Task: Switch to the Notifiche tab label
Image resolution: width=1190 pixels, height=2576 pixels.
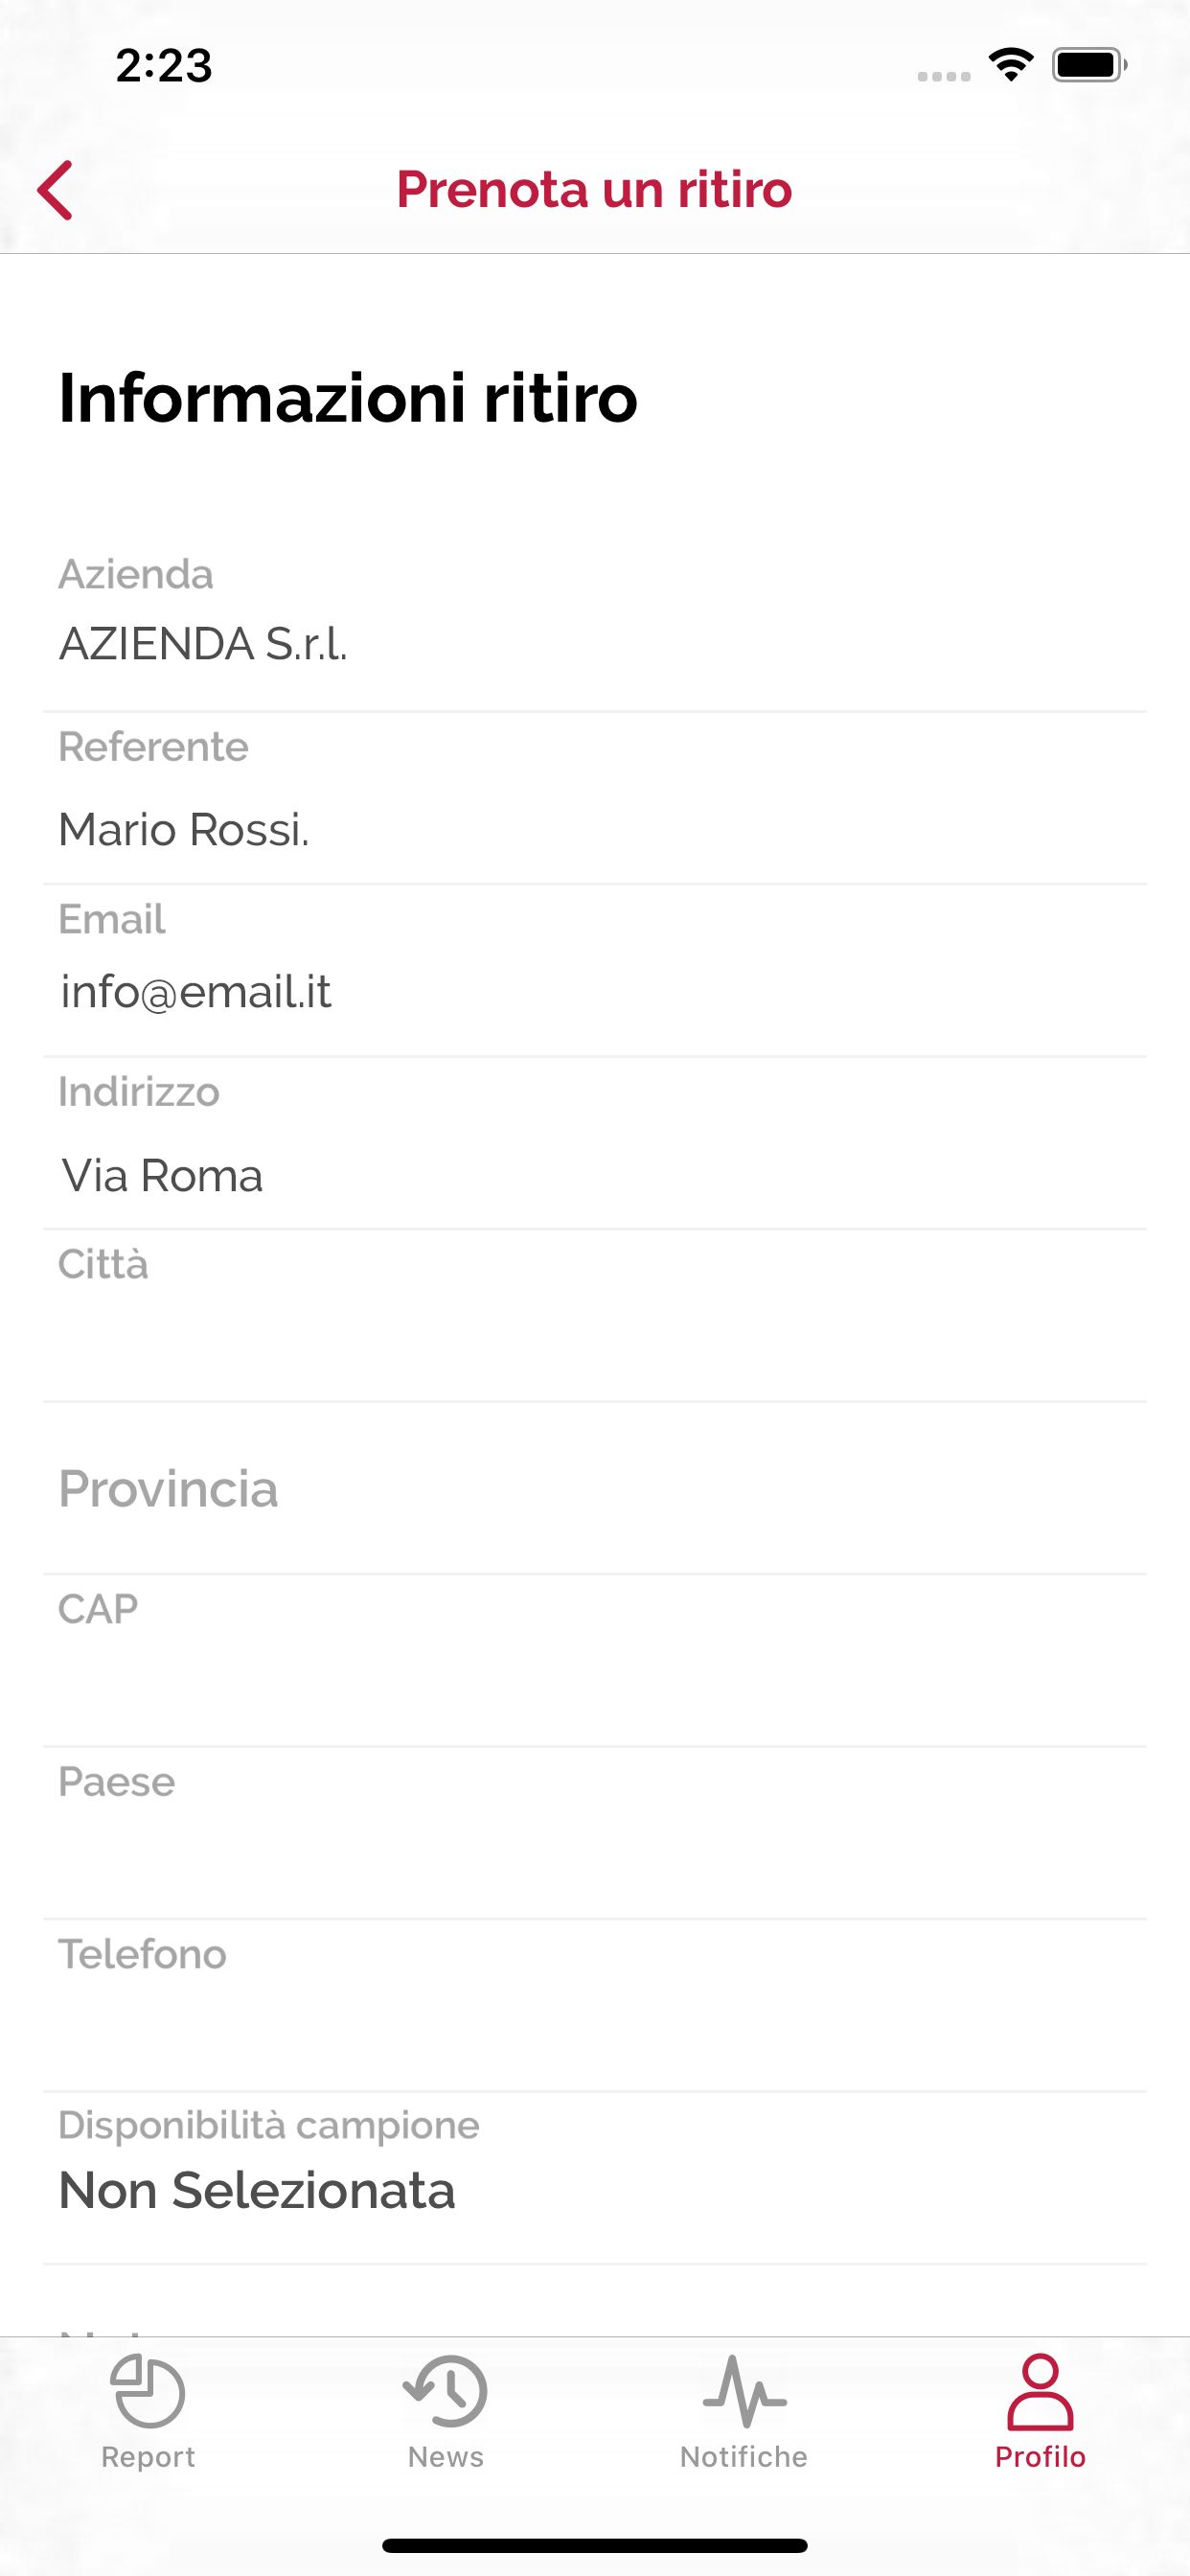Action: (744, 2457)
